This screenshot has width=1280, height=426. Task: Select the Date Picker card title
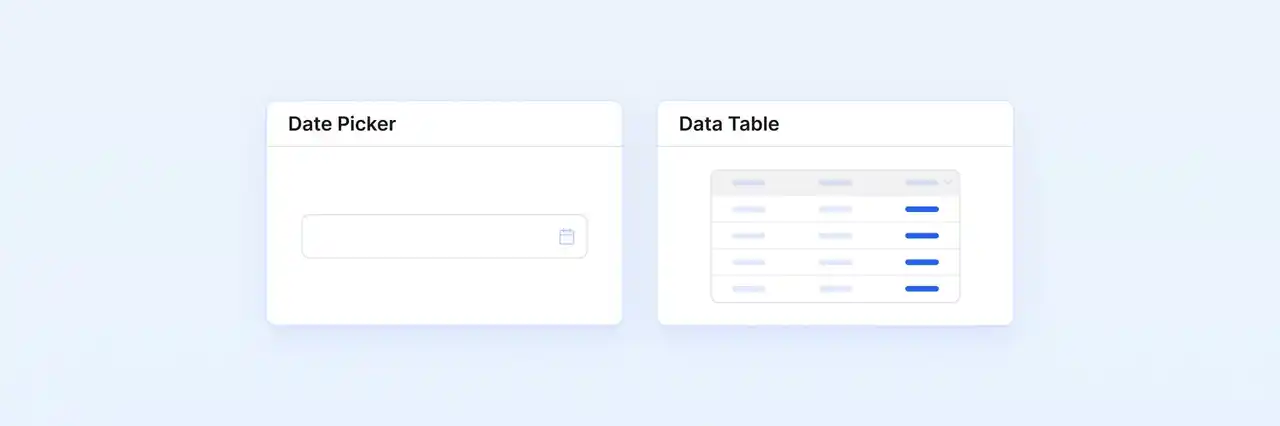click(x=342, y=124)
